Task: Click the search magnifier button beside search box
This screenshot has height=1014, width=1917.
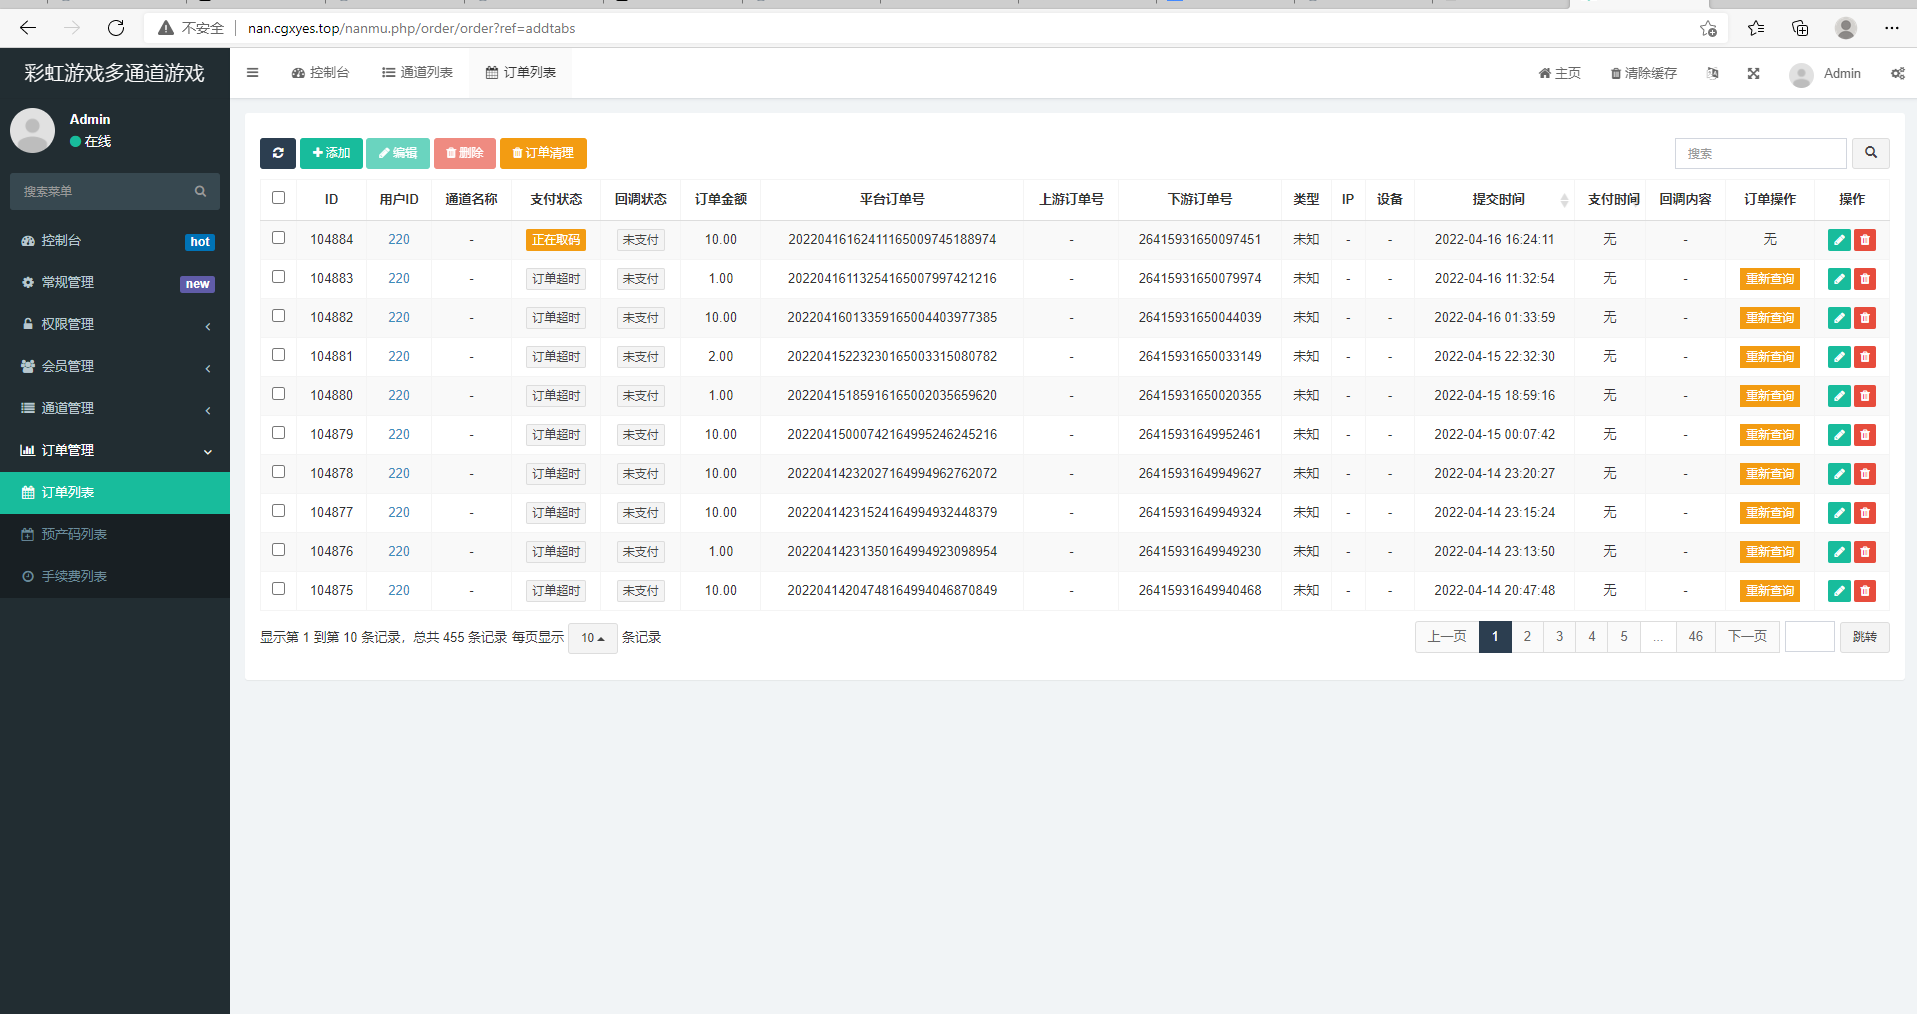Action: (1870, 153)
